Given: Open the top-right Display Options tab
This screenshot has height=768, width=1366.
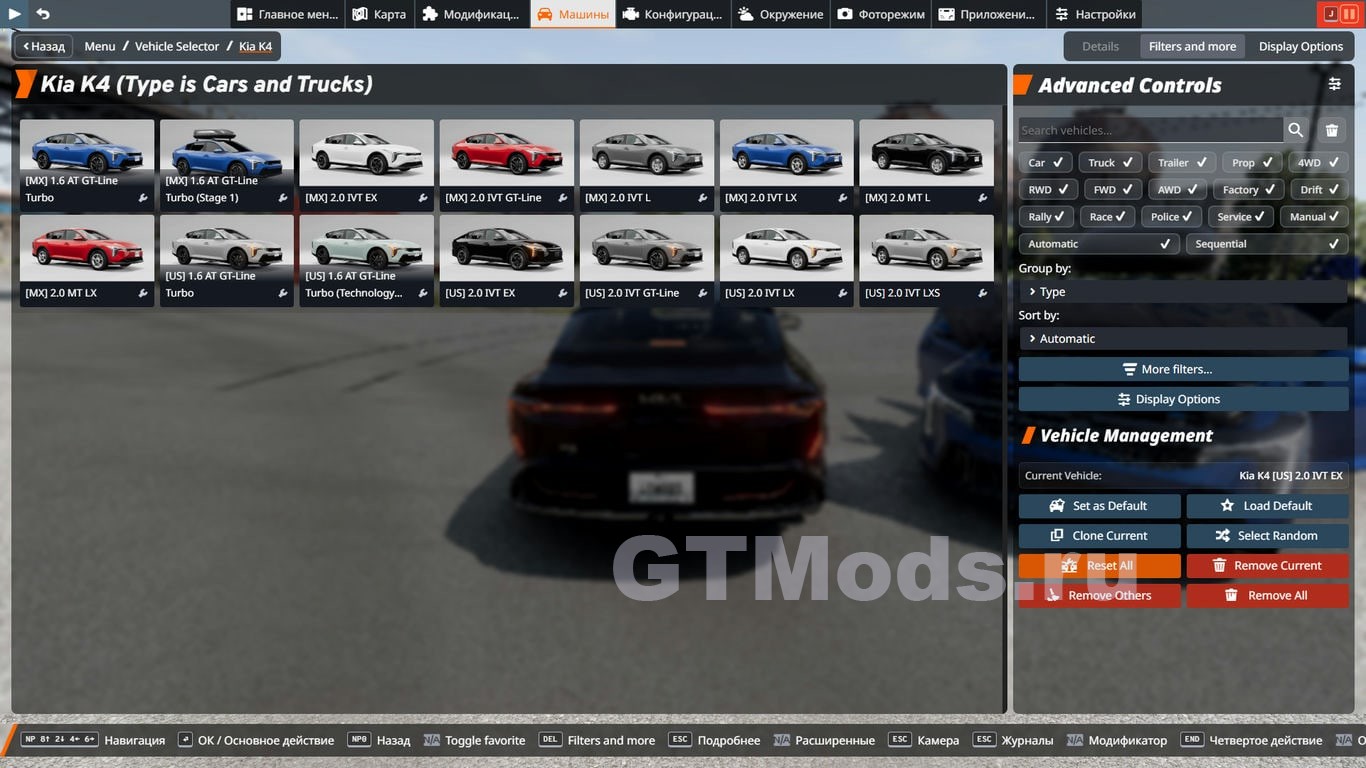Looking at the screenshot, I should point(1300,46).
